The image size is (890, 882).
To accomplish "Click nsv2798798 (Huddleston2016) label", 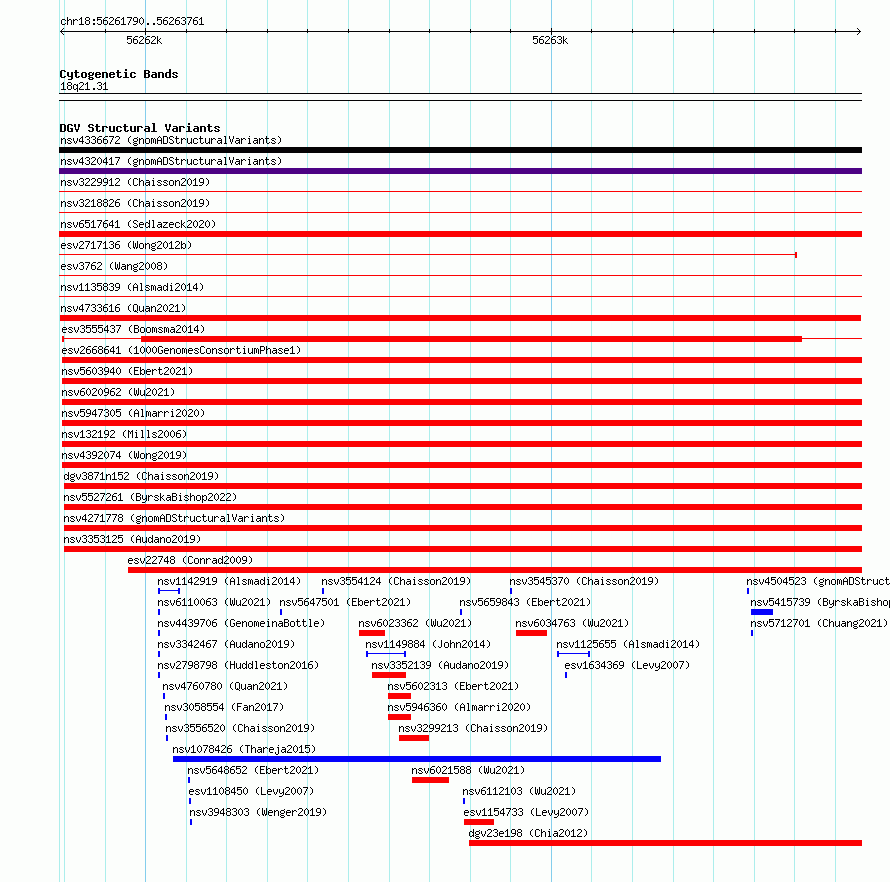I will pyautogui.click(x=238, y=665).
